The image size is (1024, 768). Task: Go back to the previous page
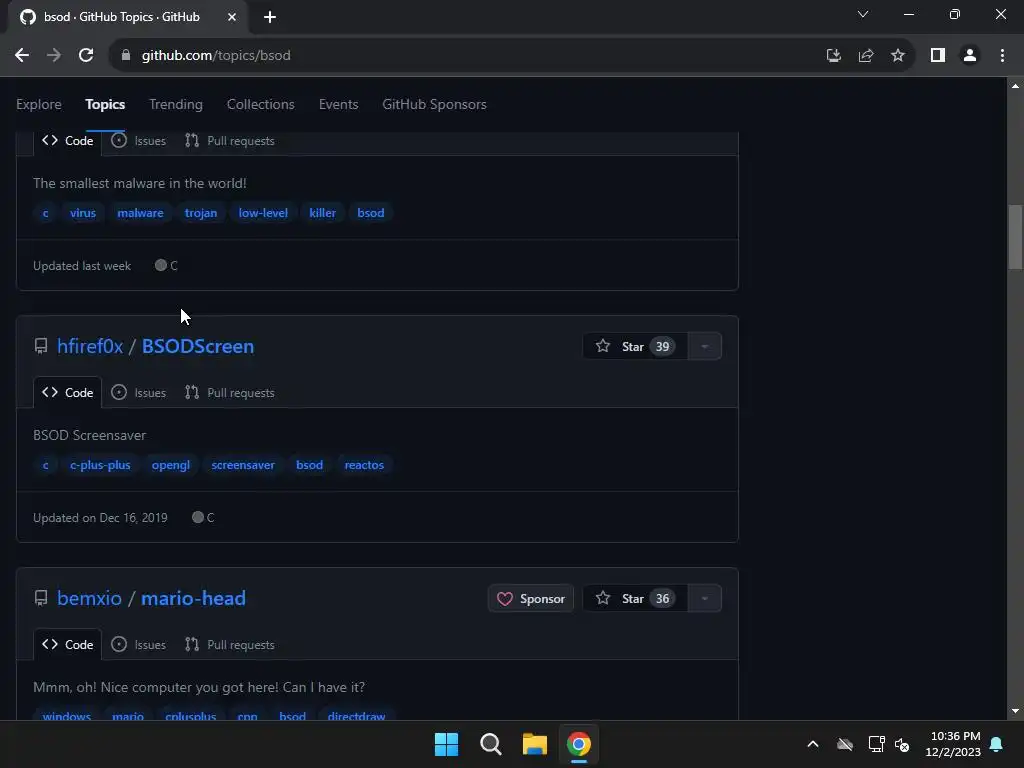click(22, 56)
